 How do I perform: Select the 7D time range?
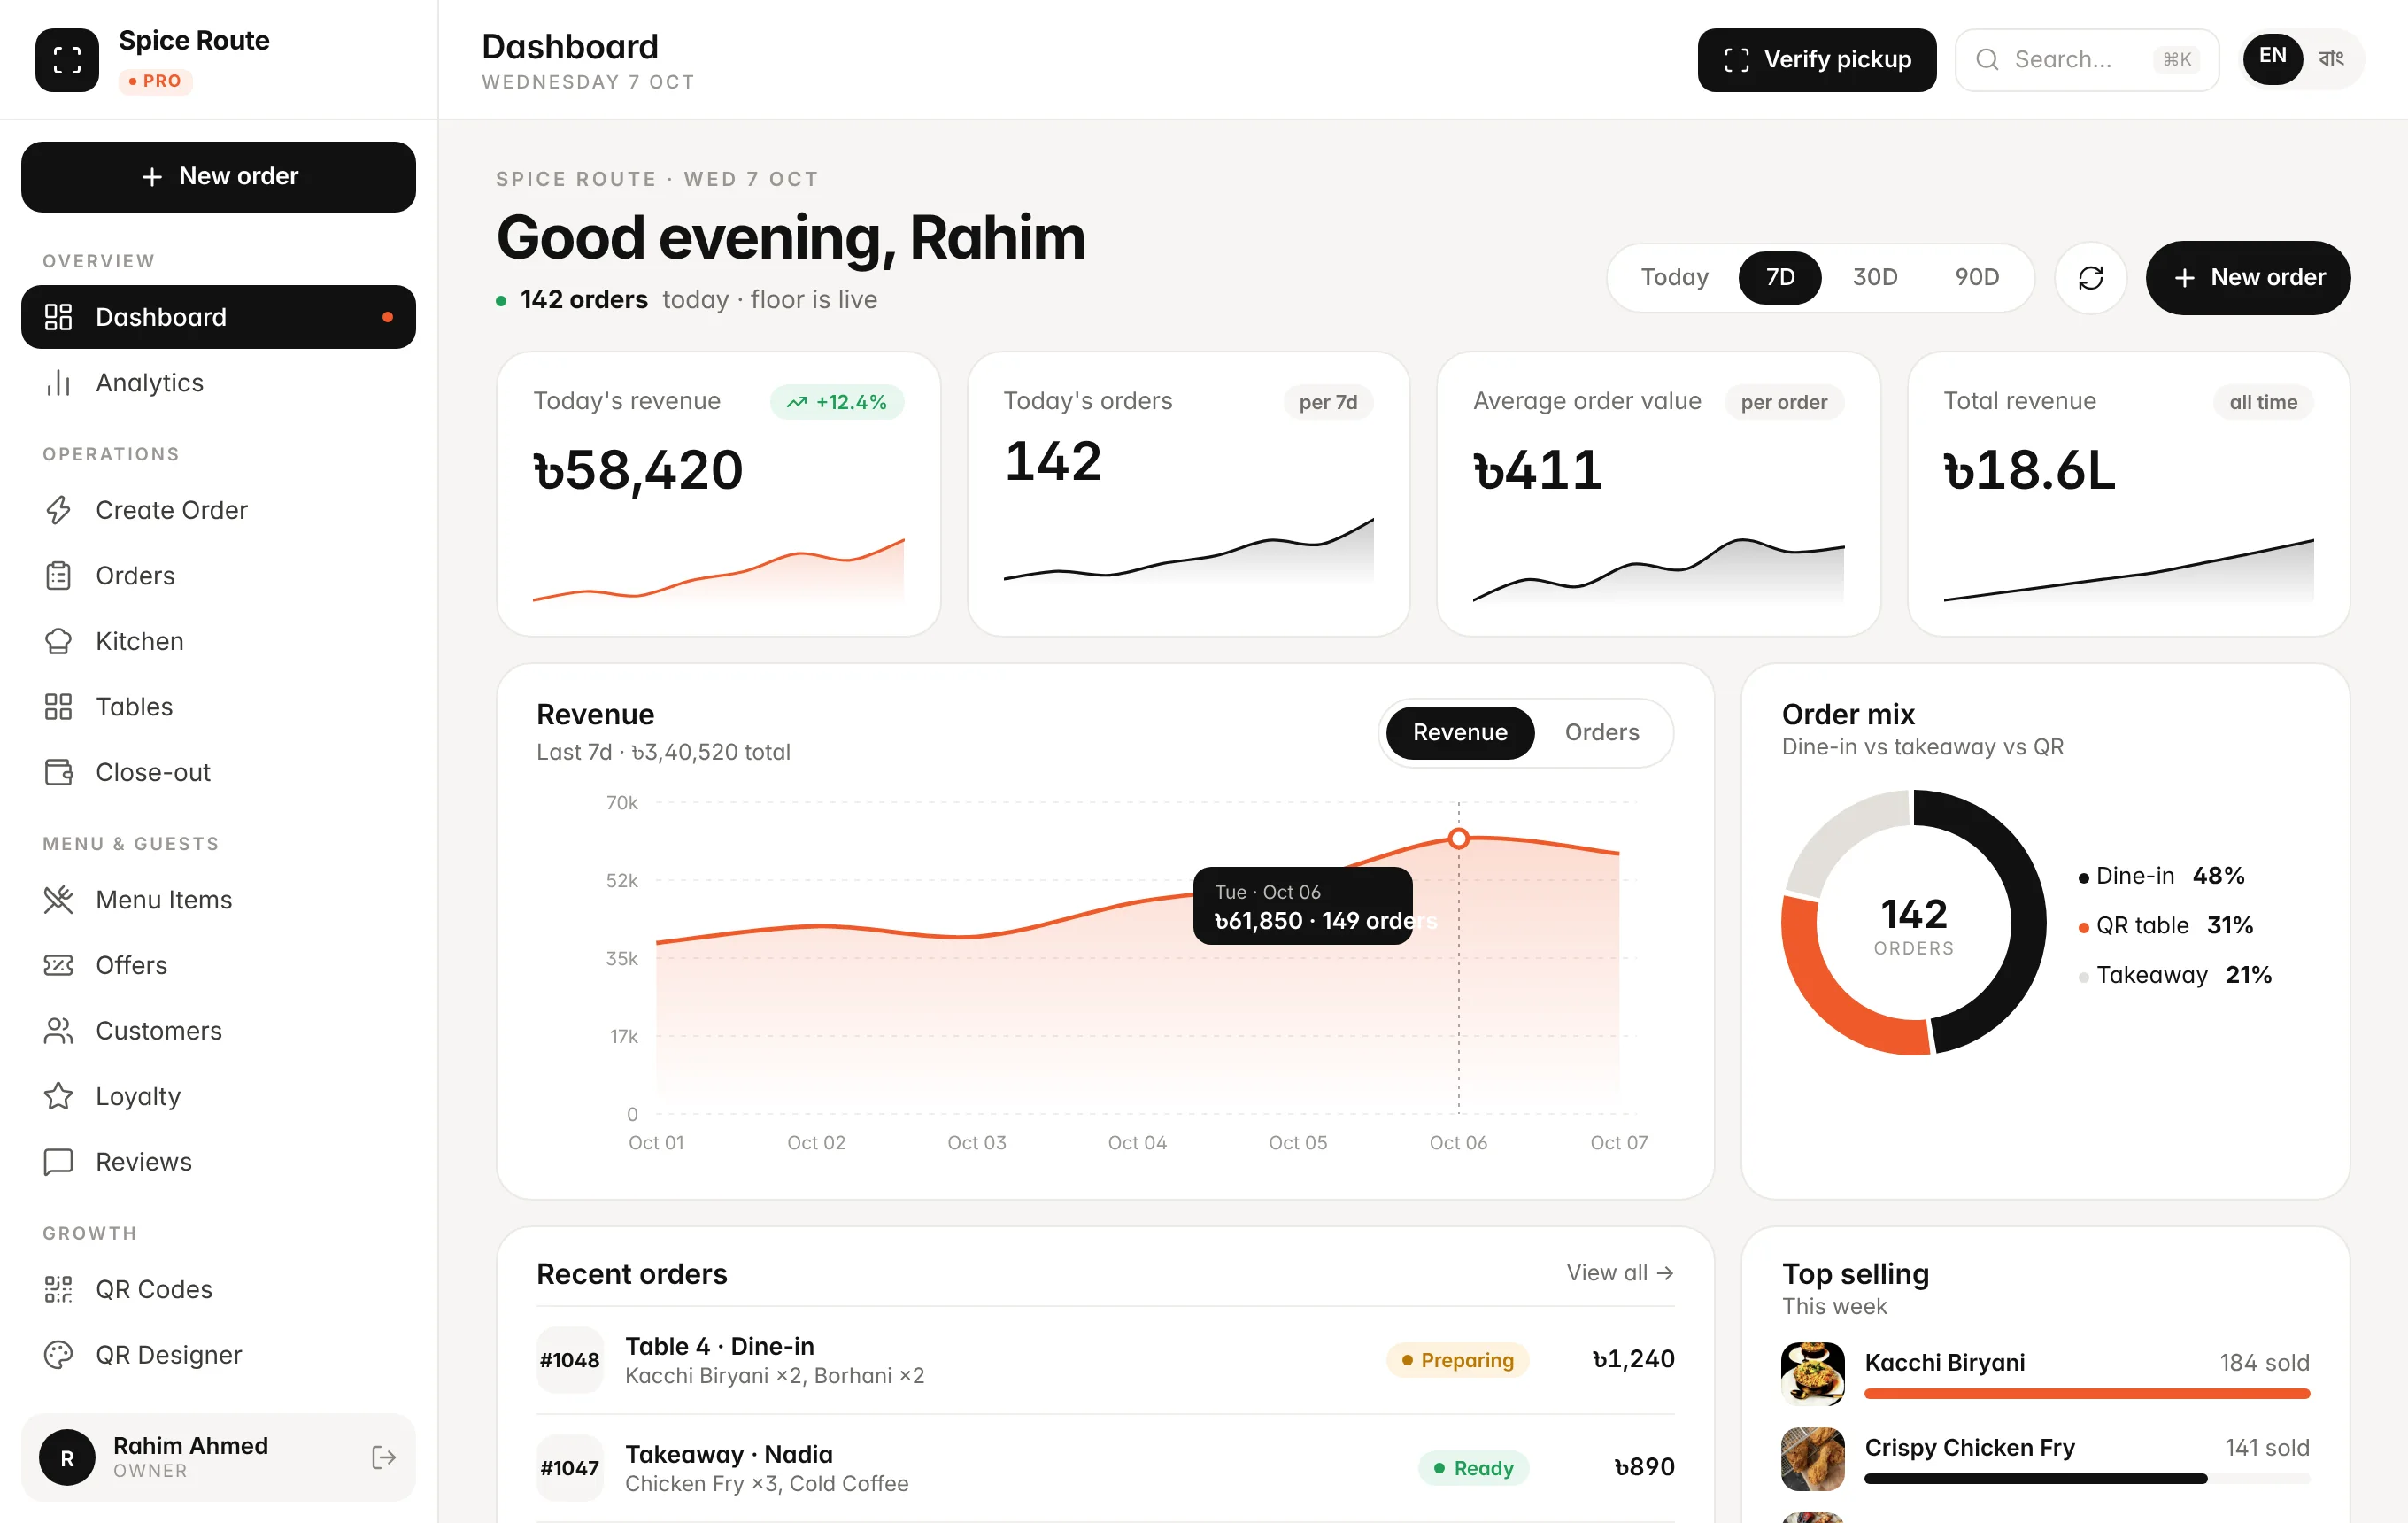click(x=1779, y=277)
